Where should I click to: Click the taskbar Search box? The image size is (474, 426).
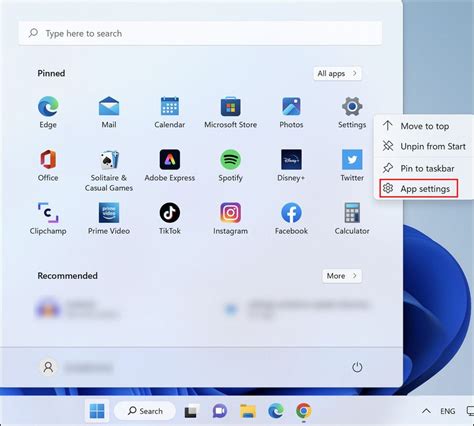[x=145, y=411]
